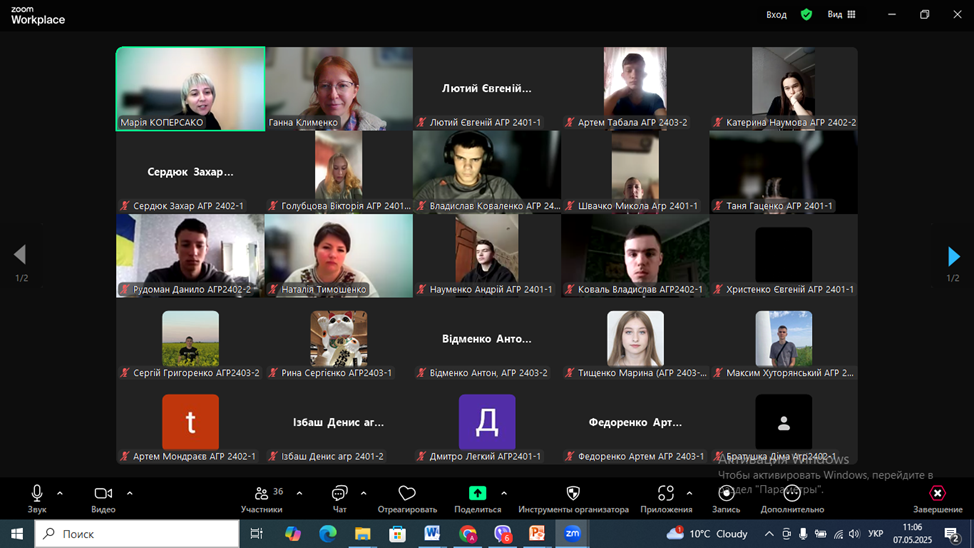The width and height of the screenshot is (974, 548).
Task: Open PowerPoint from the taskbar
Action: (537, 534)
